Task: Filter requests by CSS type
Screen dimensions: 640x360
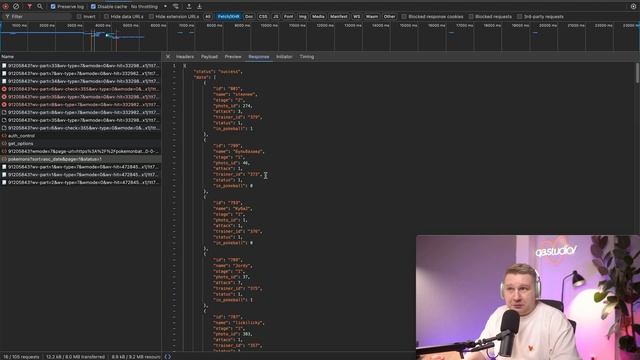Action: [x=263, y=17]
